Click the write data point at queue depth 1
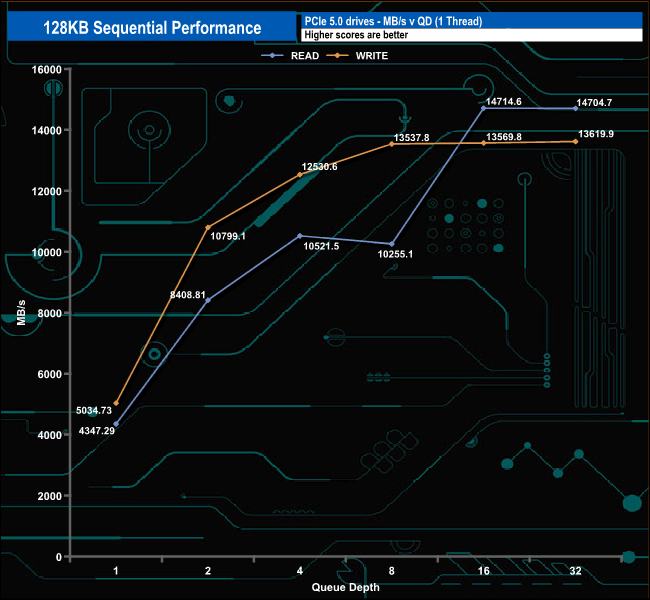Image resolution: width=650 pixels, height=600 pixels. pos(116,403)
